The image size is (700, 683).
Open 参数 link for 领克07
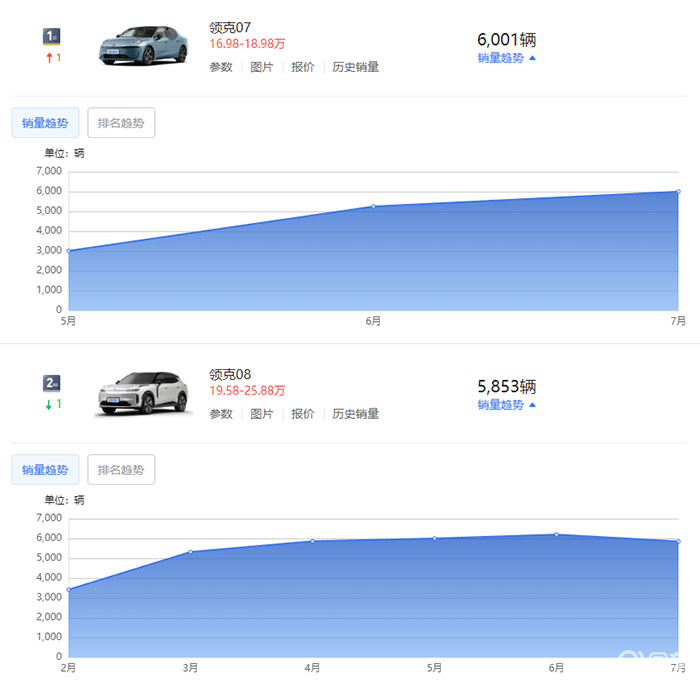point(221,67)
